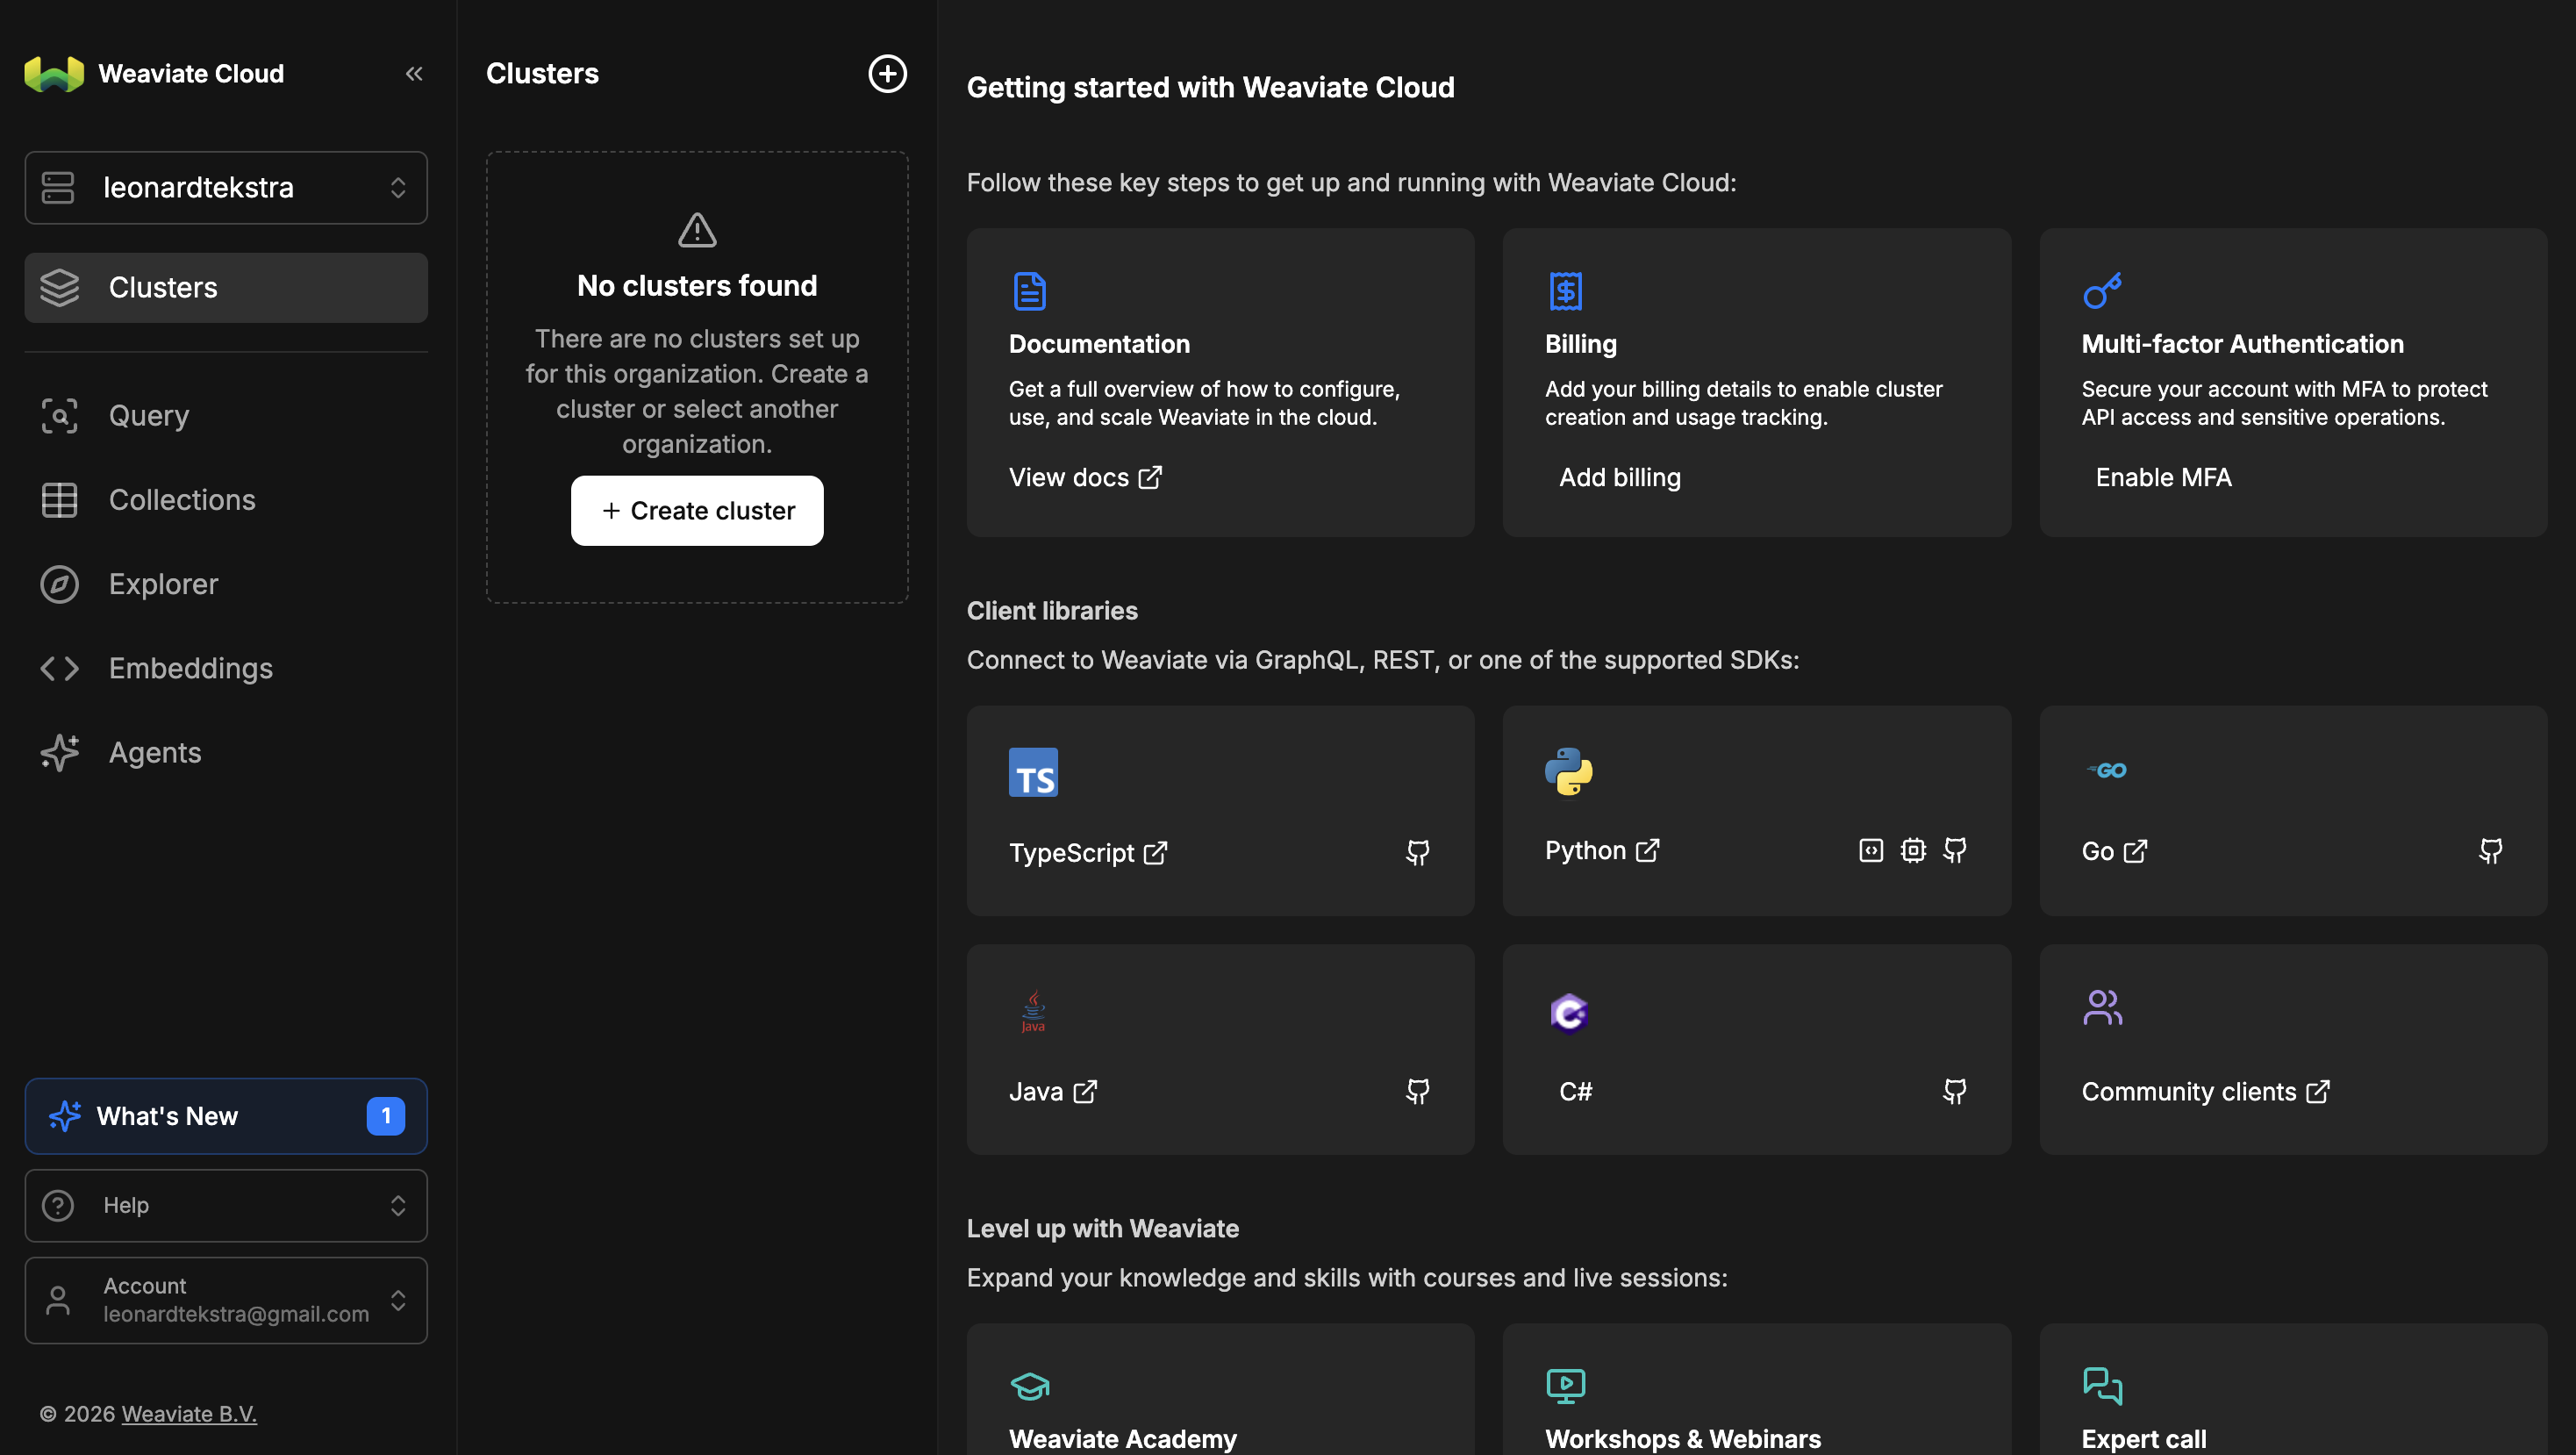The height and width of the screenshot is (1455, 2576).
Task: Expand the Help dropdown
Action: tap(226, 1205)
